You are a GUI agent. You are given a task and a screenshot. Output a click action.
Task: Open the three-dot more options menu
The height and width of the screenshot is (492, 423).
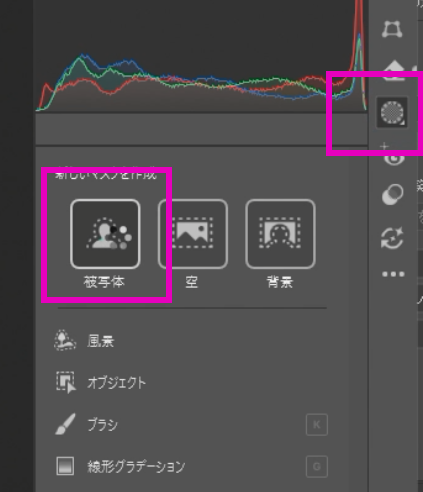click(393, 274)
